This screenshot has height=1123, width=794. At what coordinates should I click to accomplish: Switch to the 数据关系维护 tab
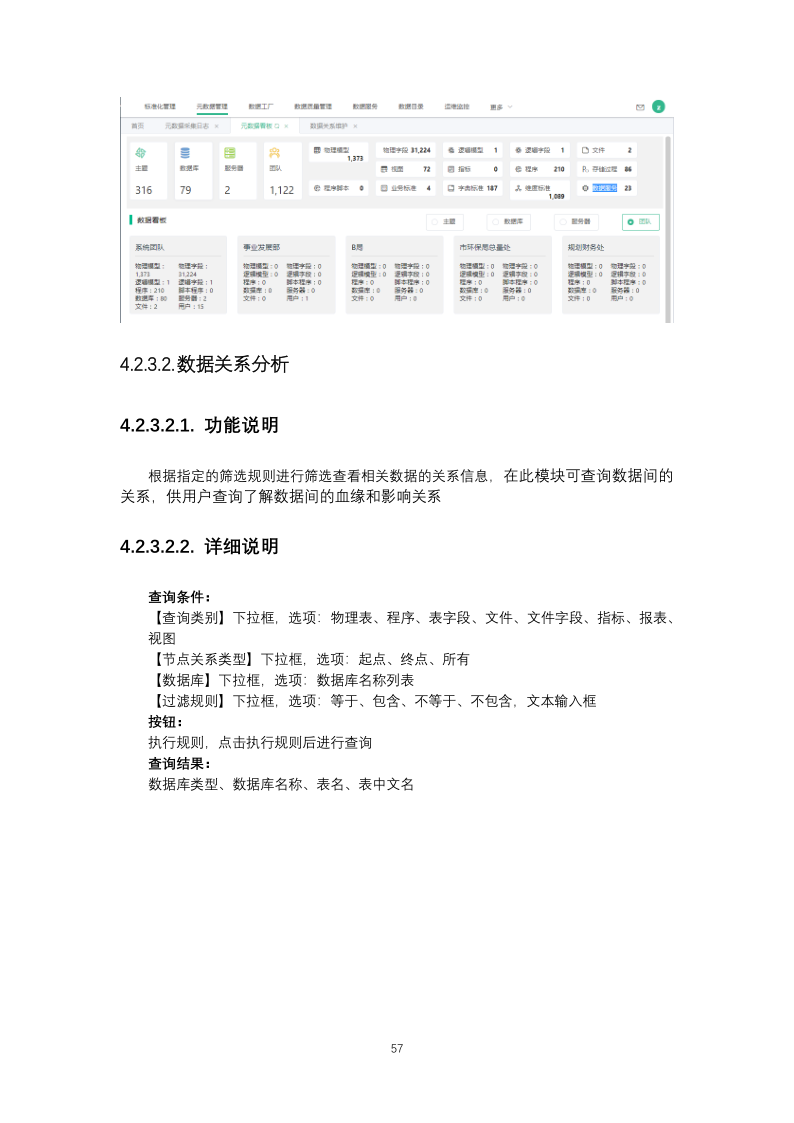tap(329, 126)
